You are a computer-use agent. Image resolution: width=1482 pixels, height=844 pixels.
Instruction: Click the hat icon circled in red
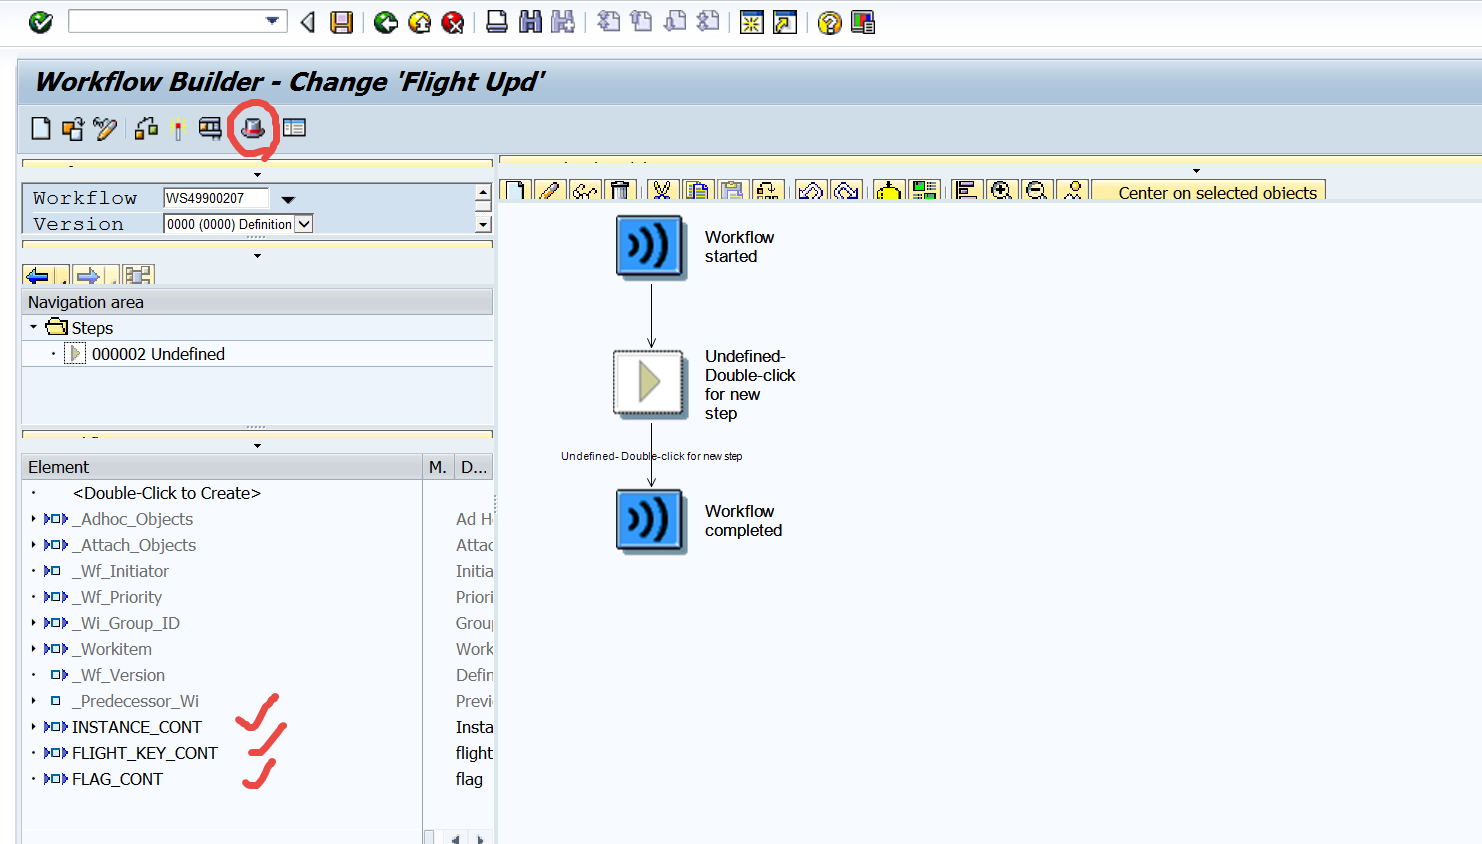coord(253,128)
